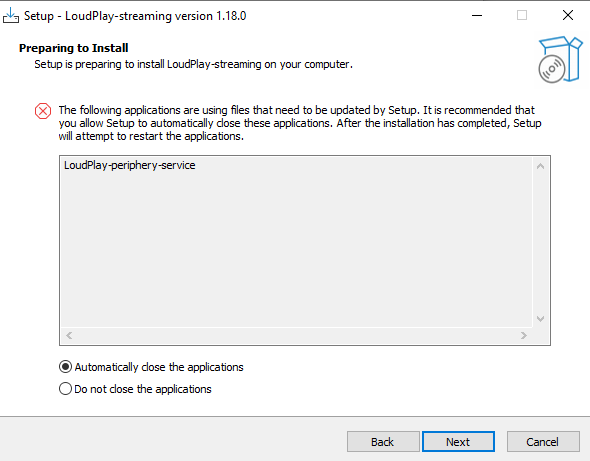
Task: Select Automatically close the applications option
Action: point(151,367)
